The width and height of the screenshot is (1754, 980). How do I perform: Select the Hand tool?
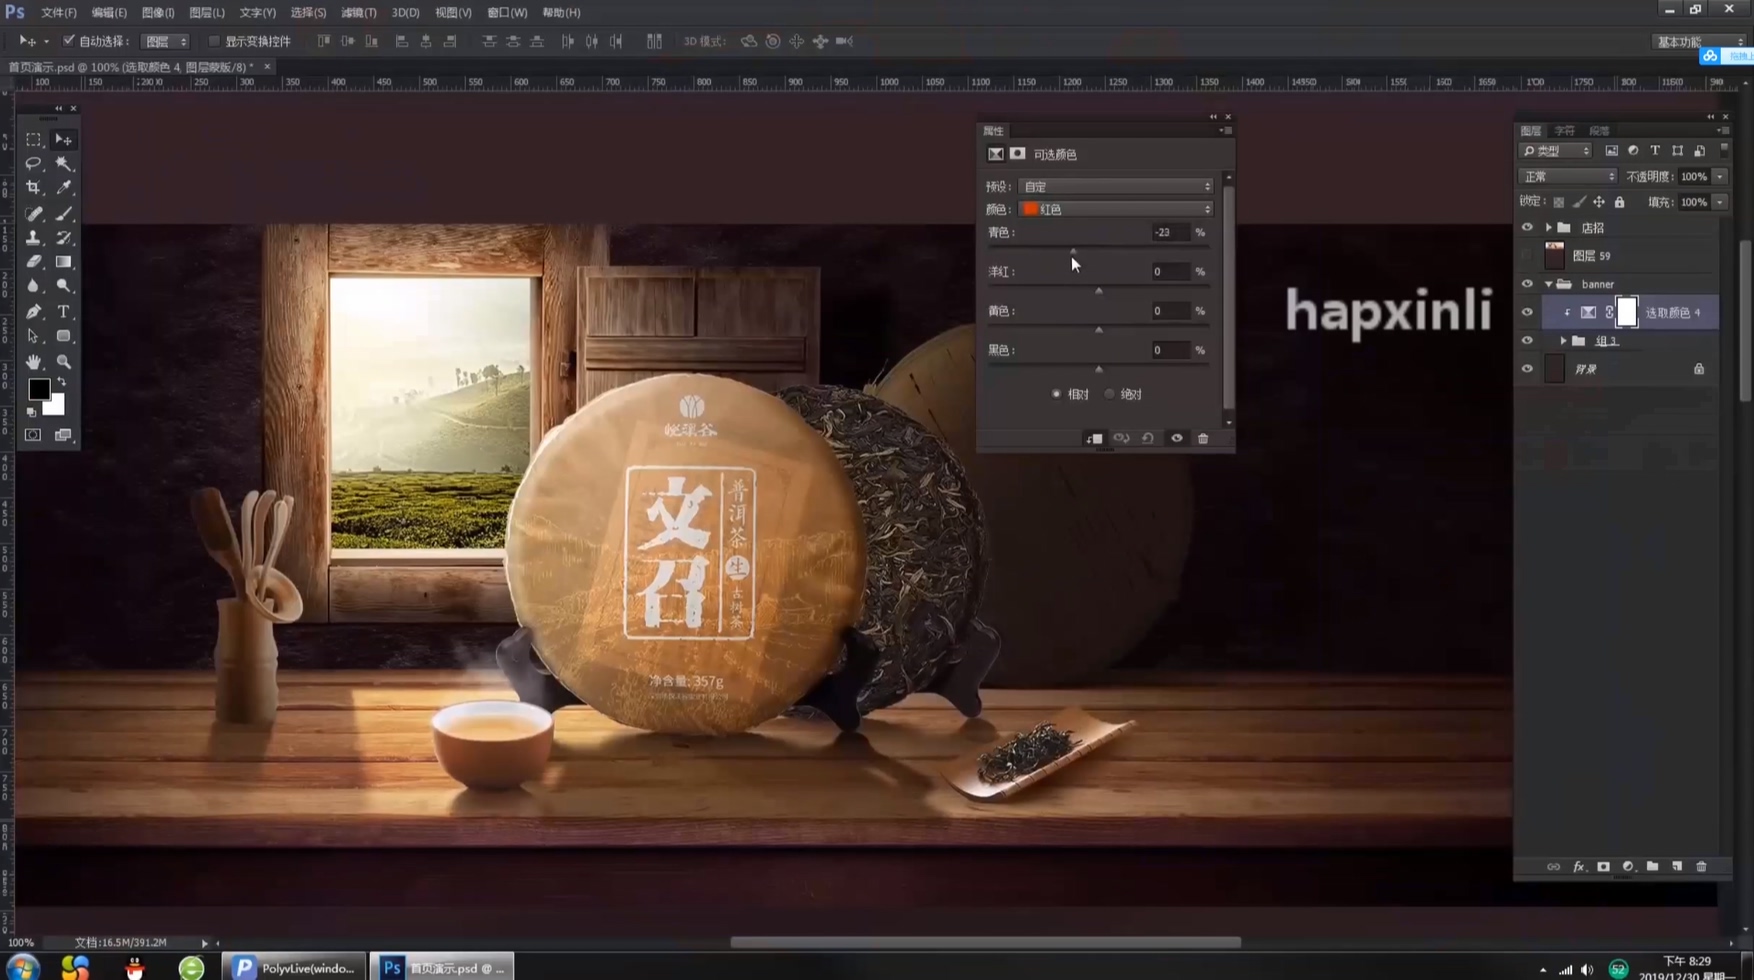(x=33, y=362)
